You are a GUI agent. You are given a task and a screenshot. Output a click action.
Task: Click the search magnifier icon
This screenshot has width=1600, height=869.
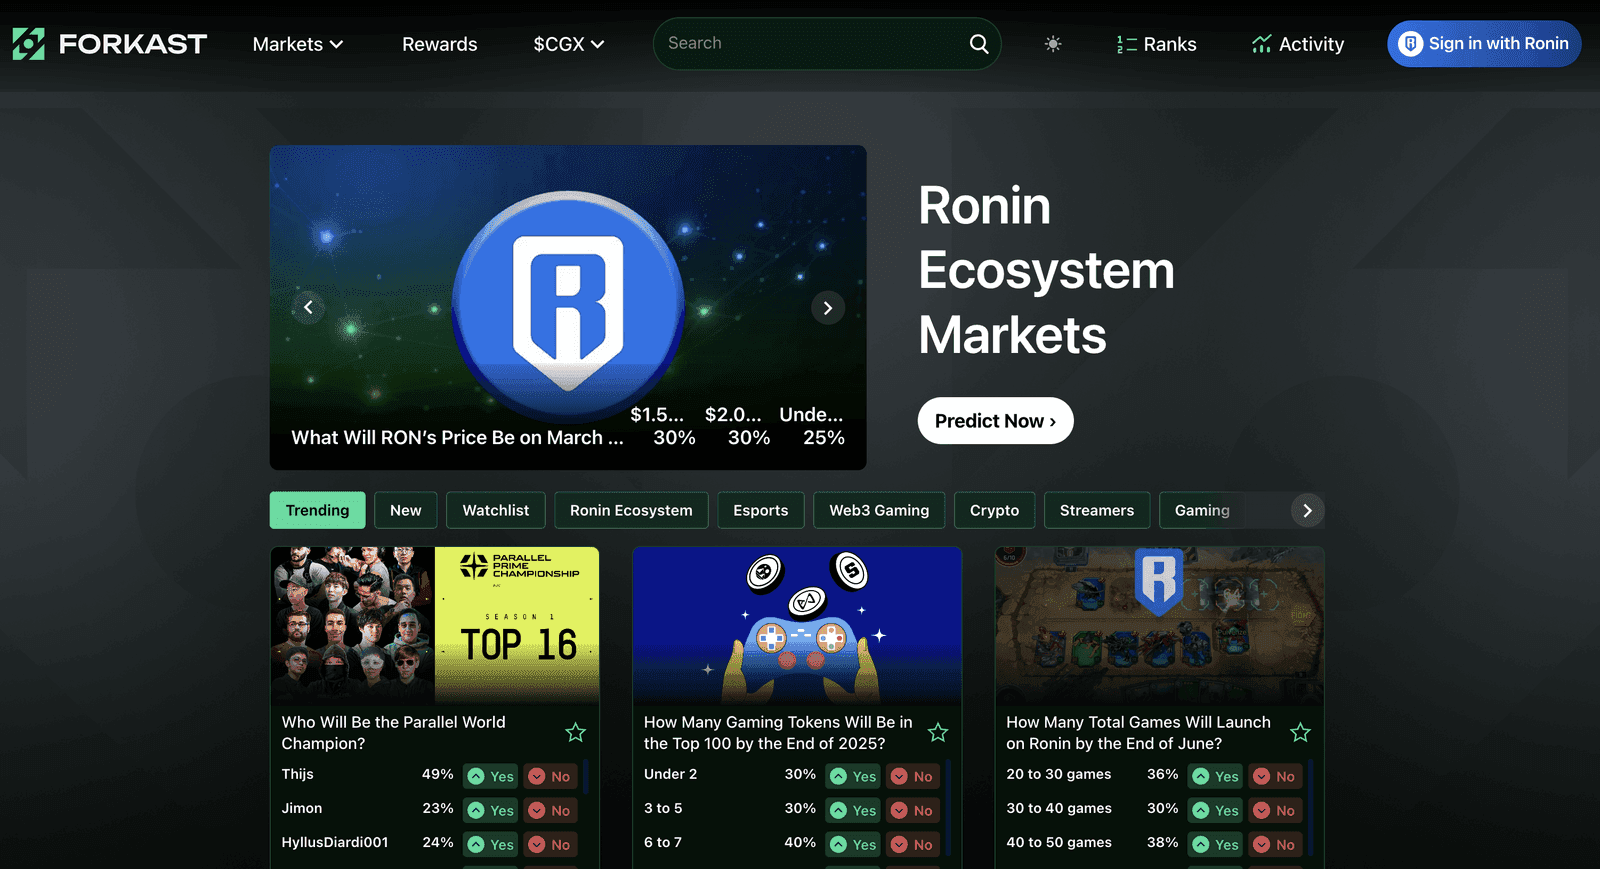tap(979, 44)
